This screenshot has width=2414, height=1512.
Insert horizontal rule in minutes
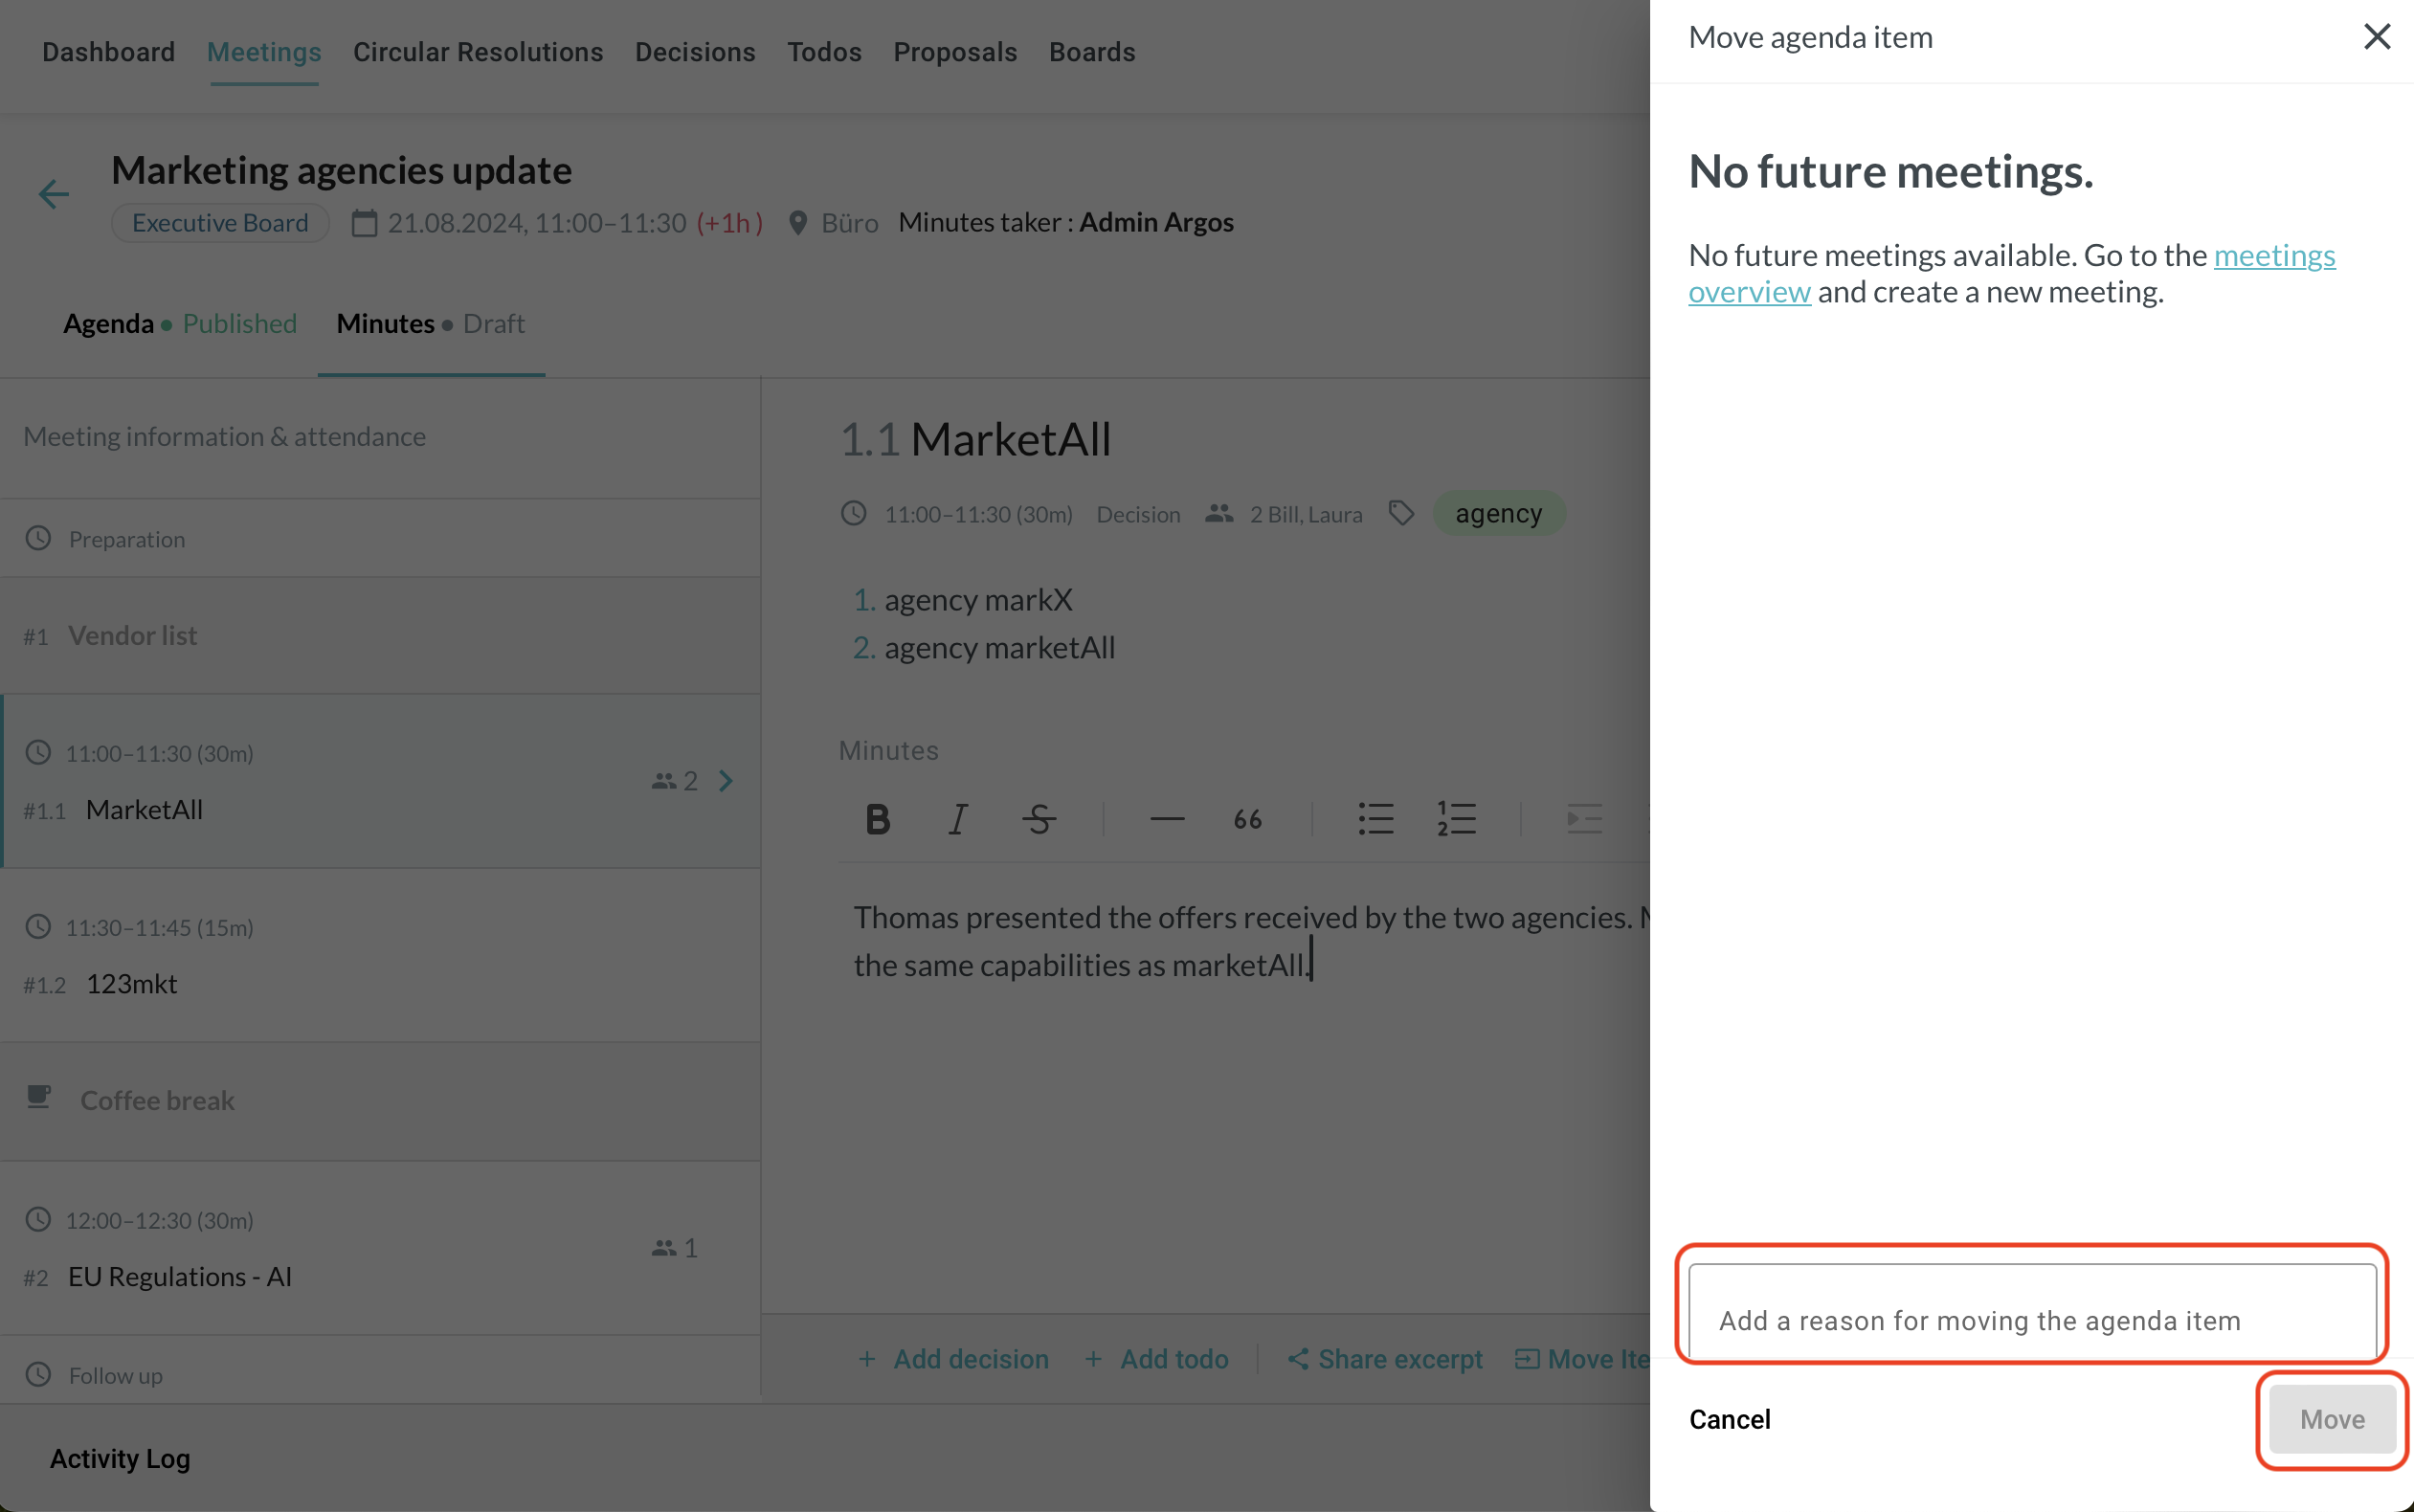coord(1166,819)
